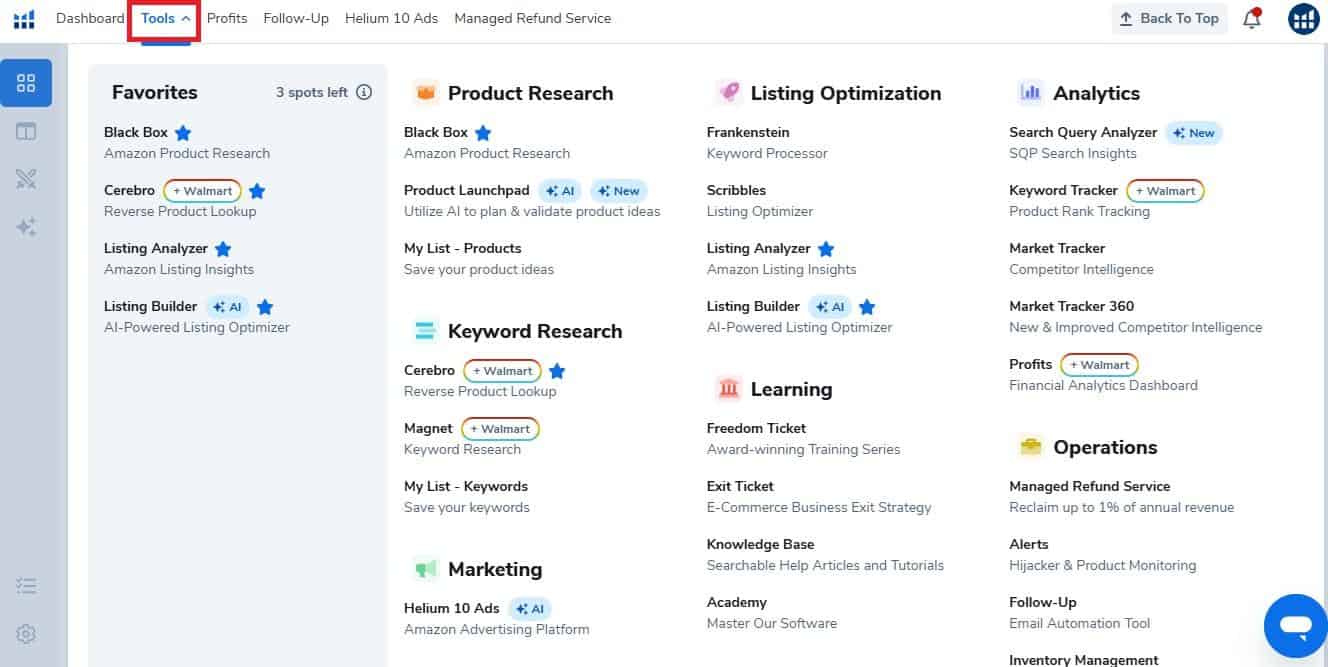The image size is (1328, 667).
Task: Open Managed Refund Service in top nav
Action: pyautogui.click(x=532, y=18)
